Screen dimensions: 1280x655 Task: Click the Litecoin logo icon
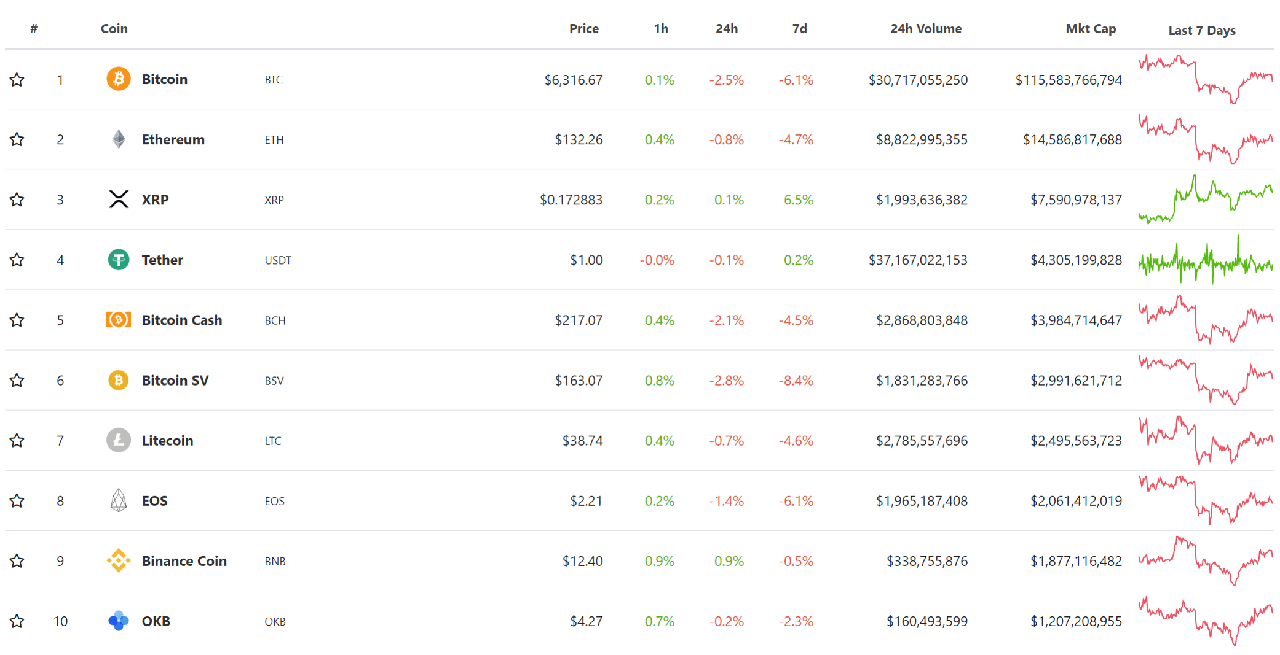click(x=118, y=440)
